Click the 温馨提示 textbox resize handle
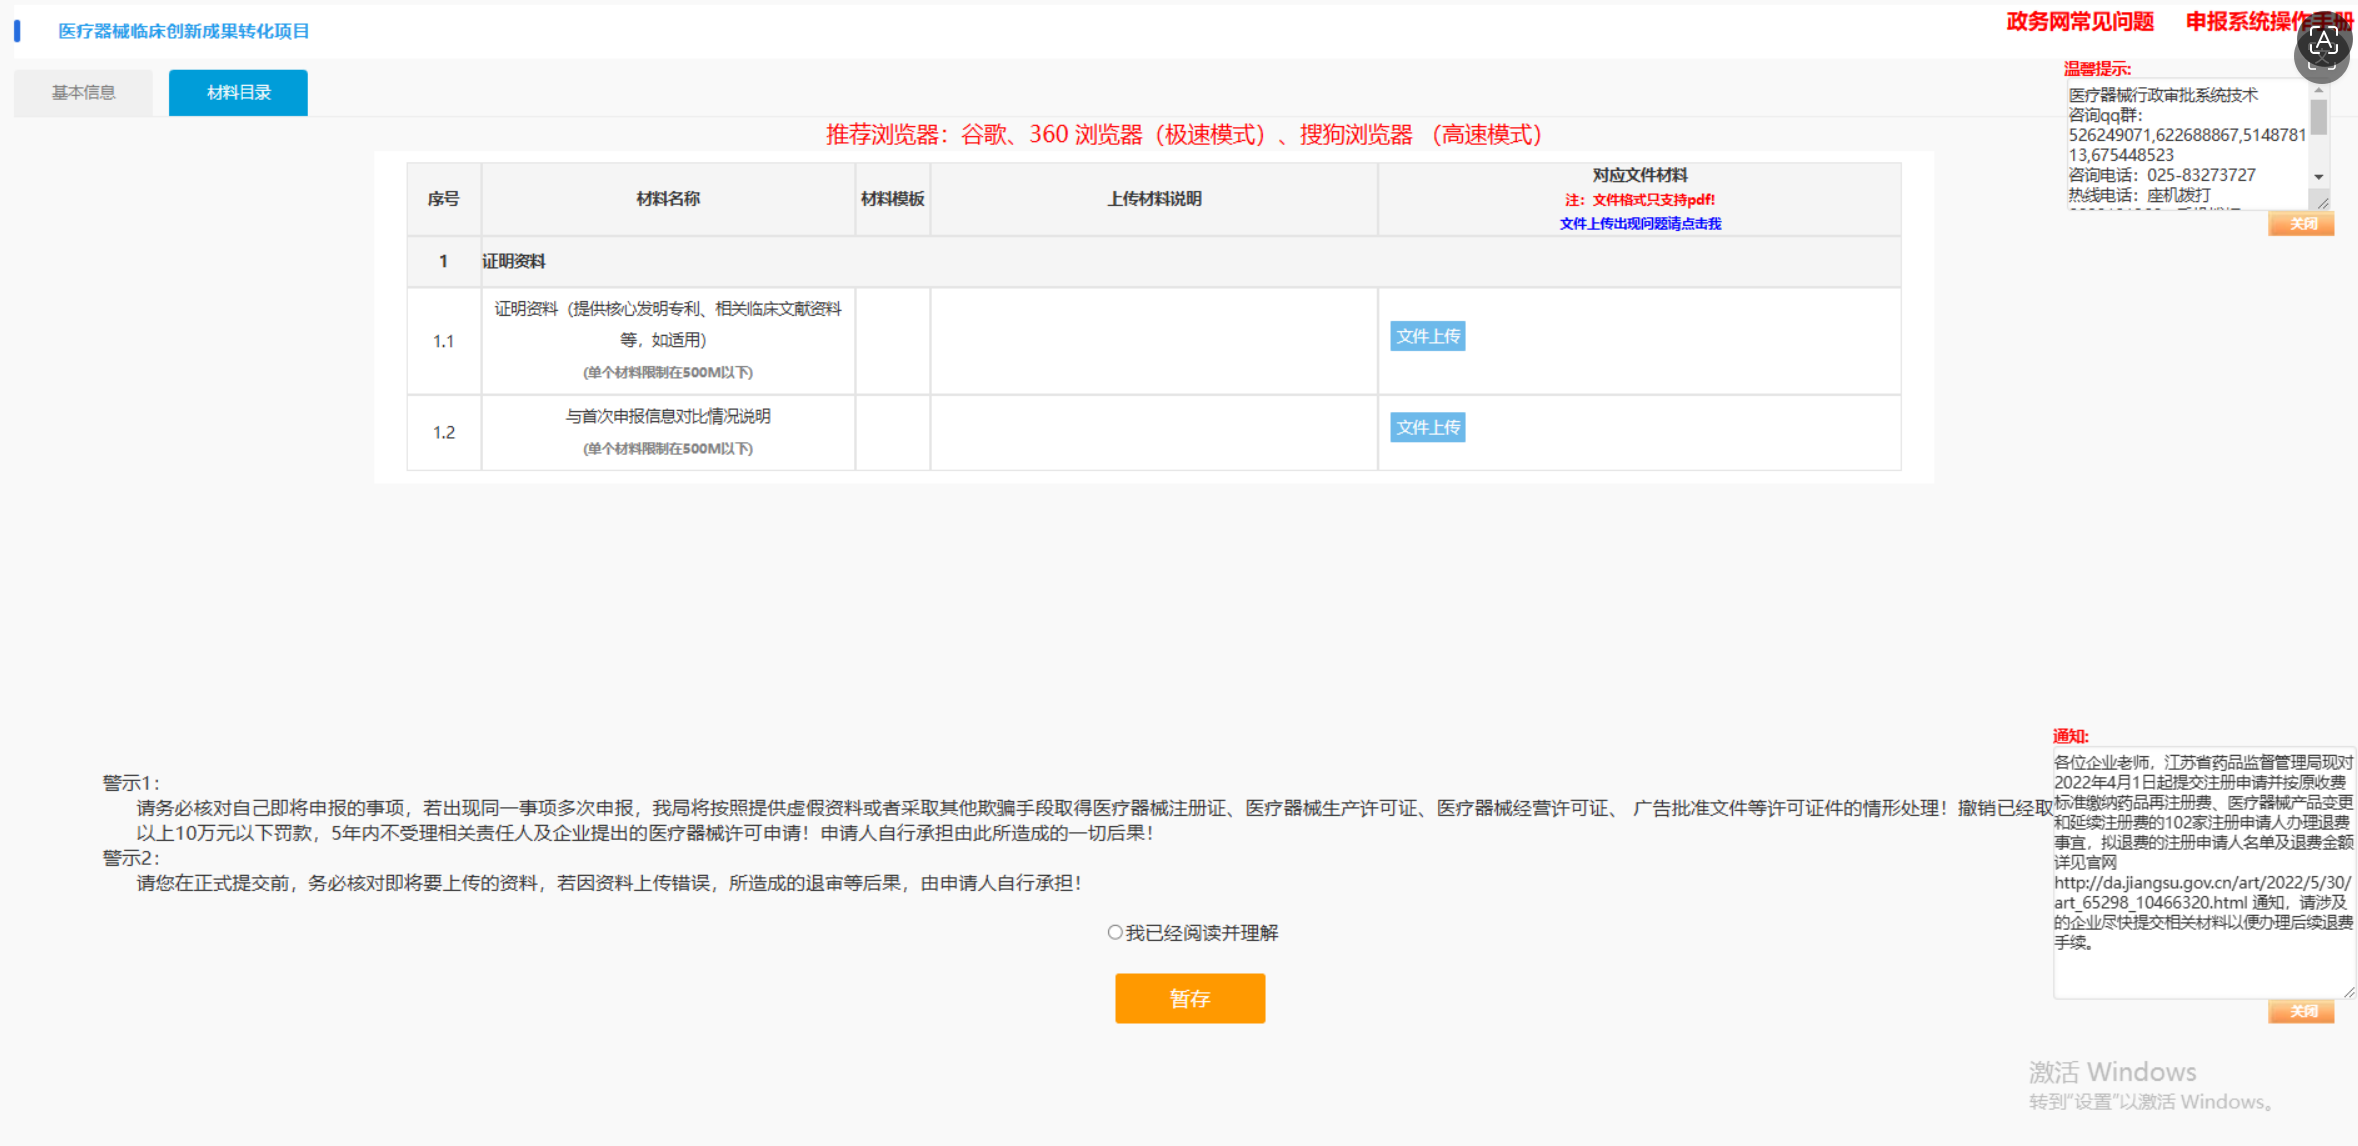 pos(2323,203)
